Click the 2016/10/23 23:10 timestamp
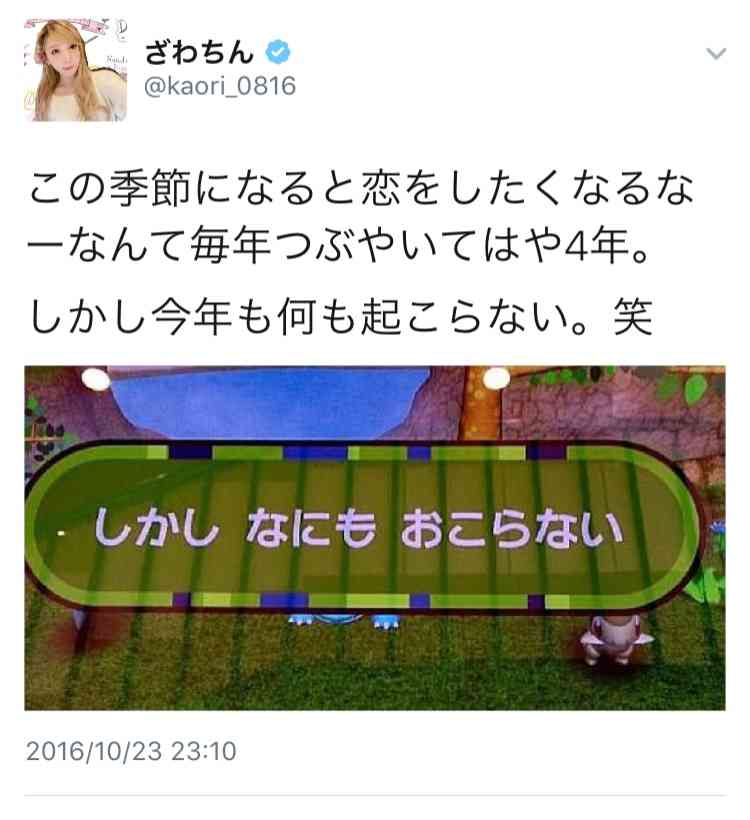 pyautogui.click(x=131, y=751)
